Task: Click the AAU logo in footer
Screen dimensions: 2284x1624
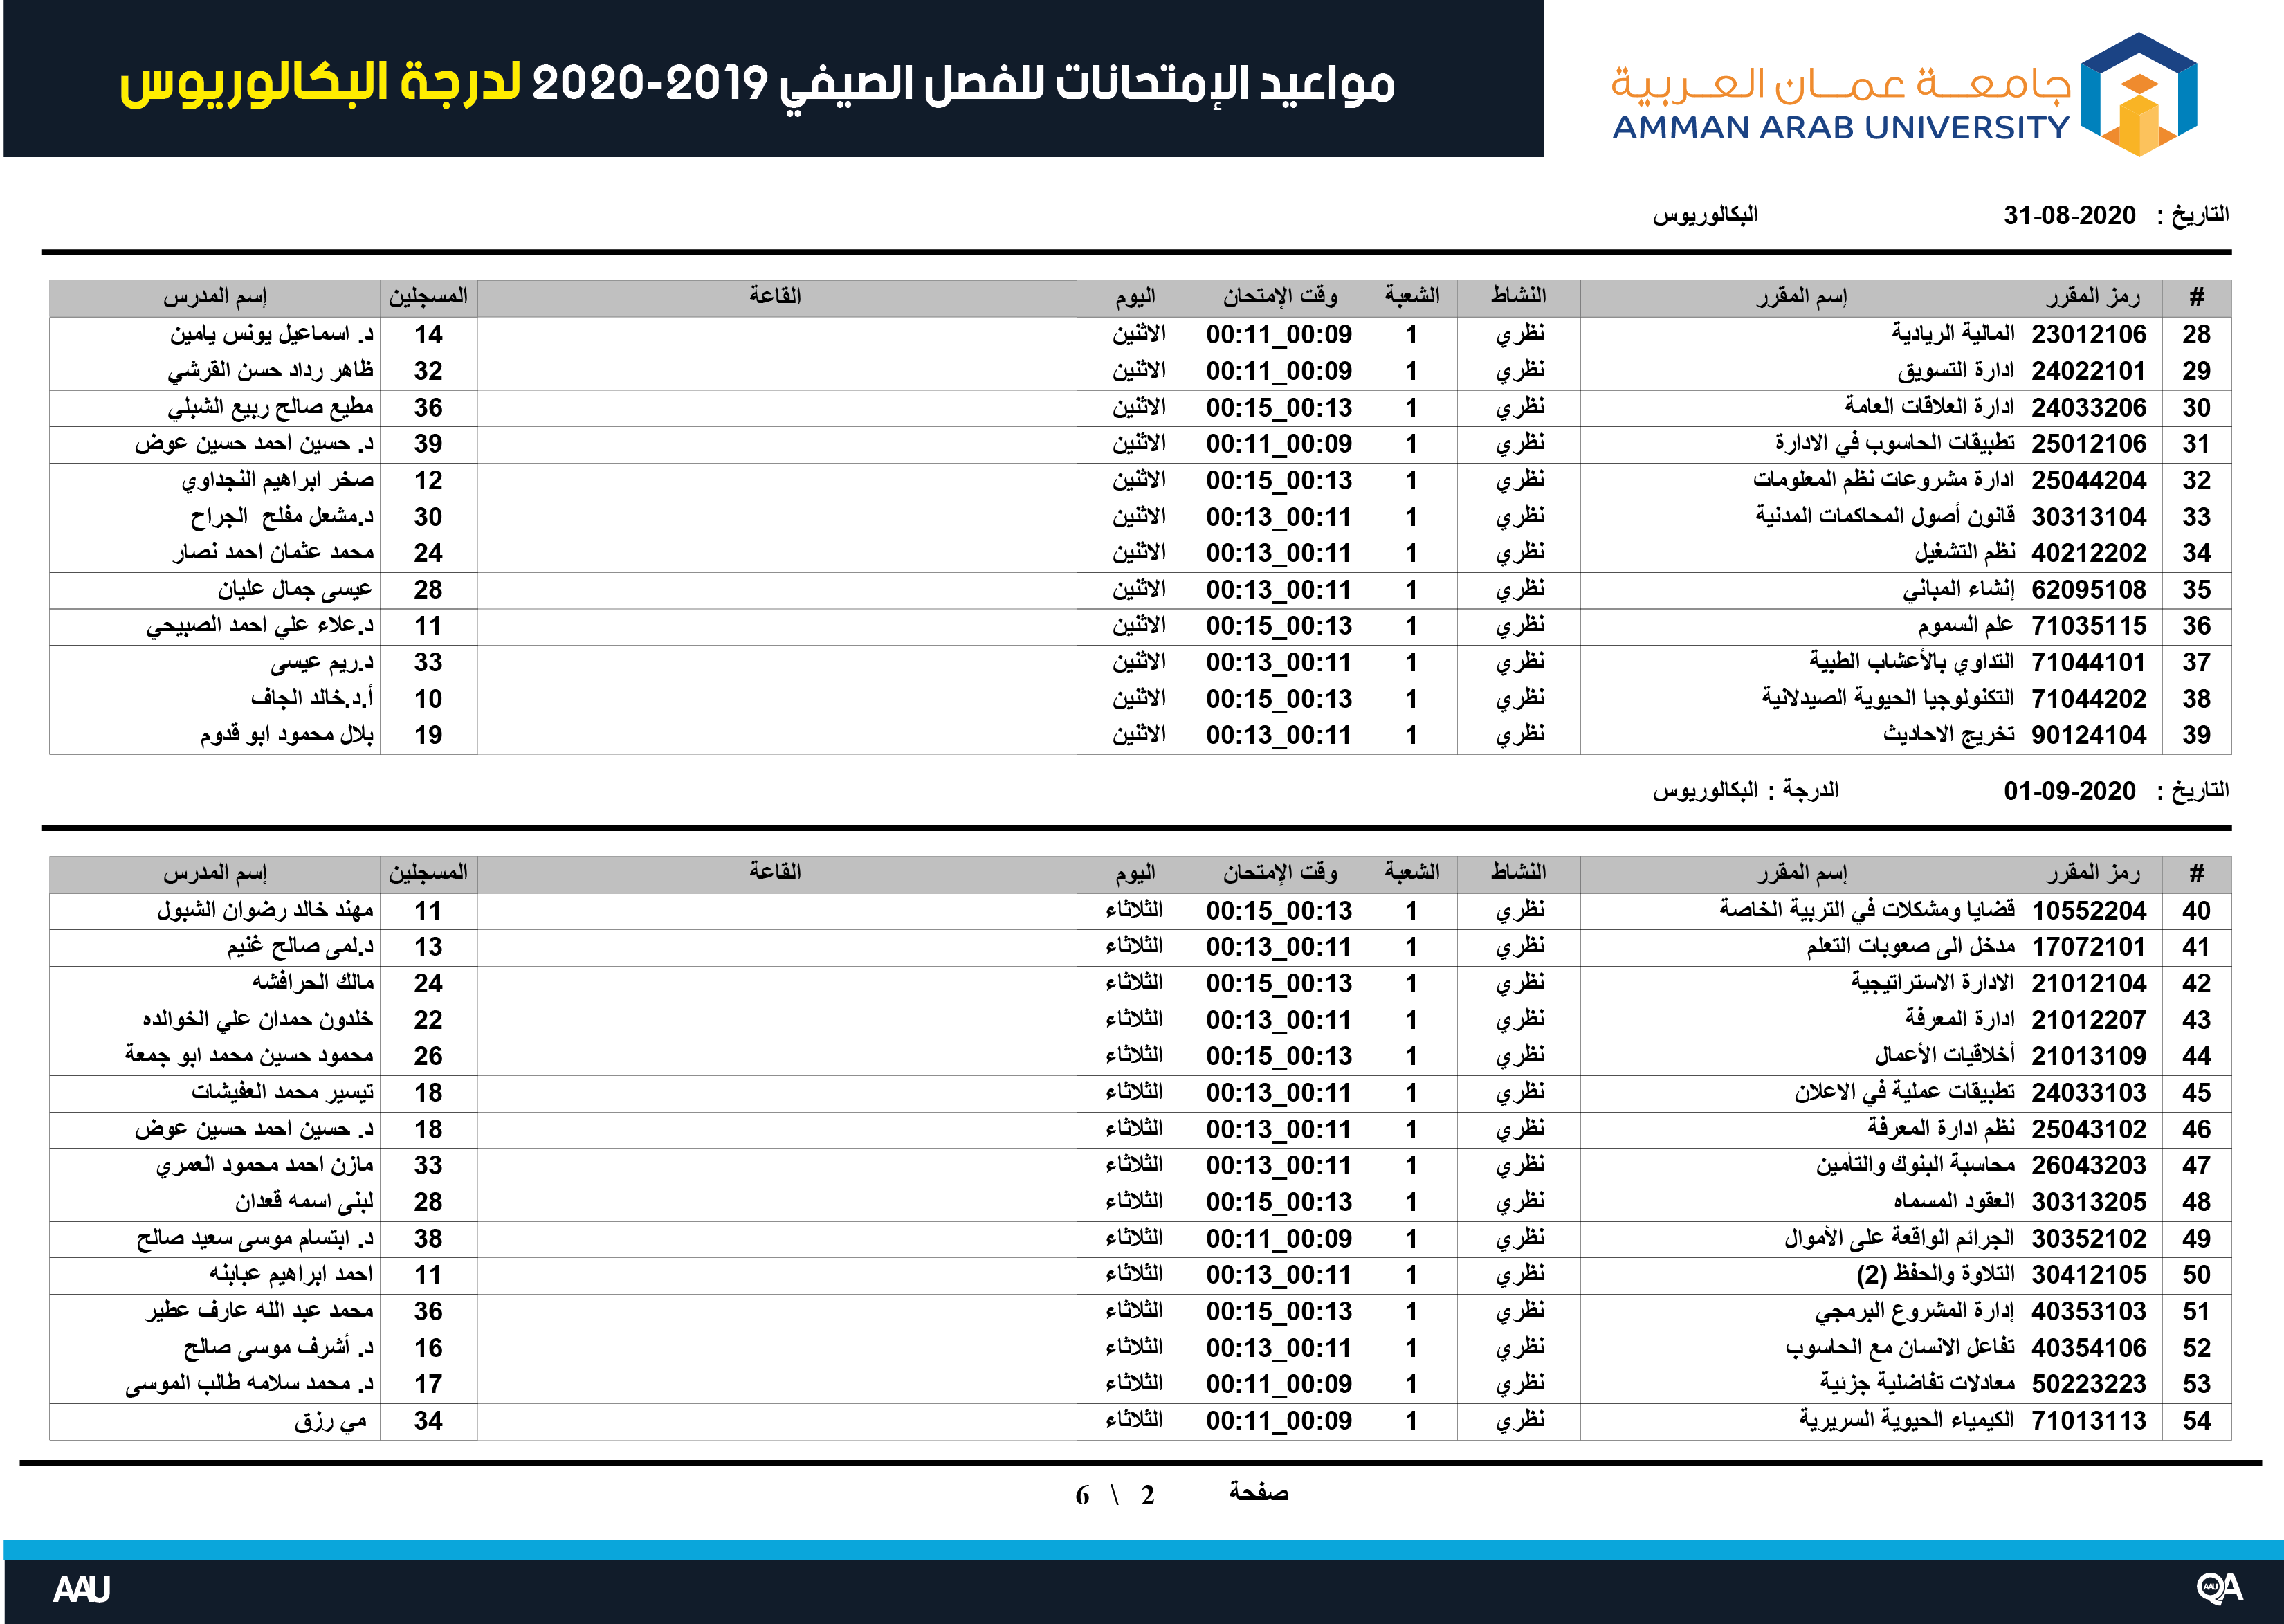Action: click(82, 1589)
